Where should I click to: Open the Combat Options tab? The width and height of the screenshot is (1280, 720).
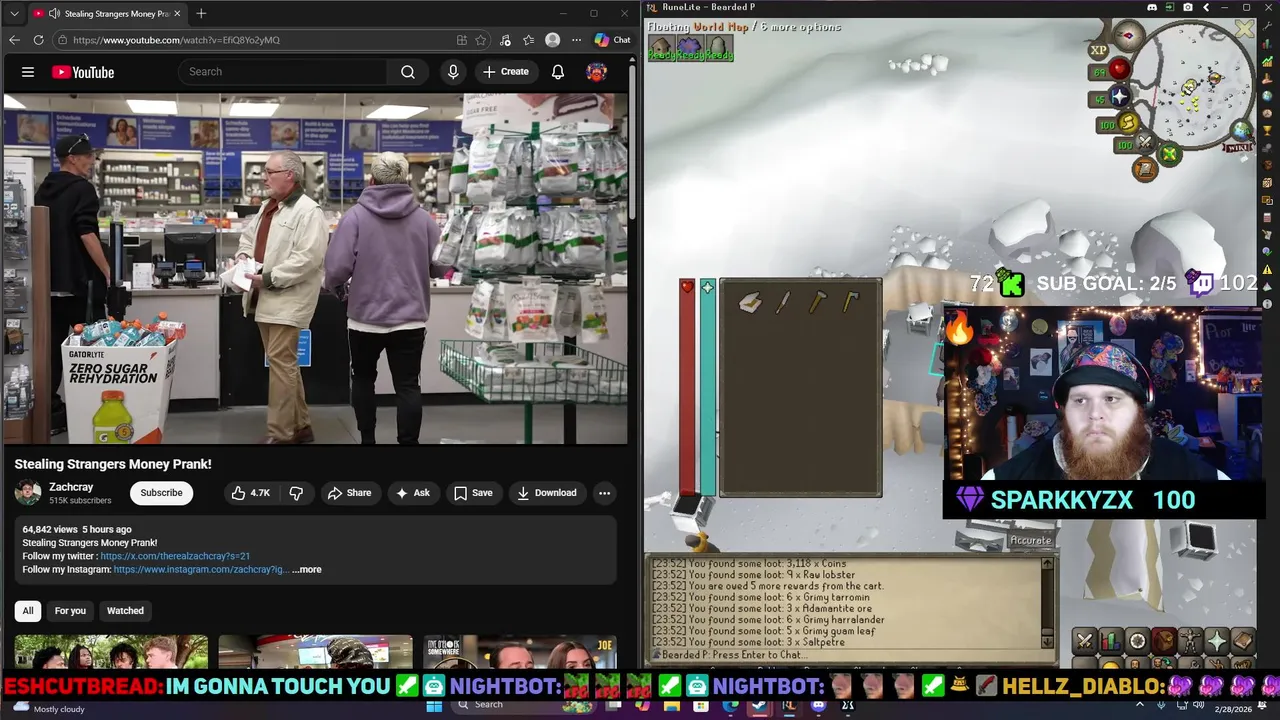[1085, 641]
